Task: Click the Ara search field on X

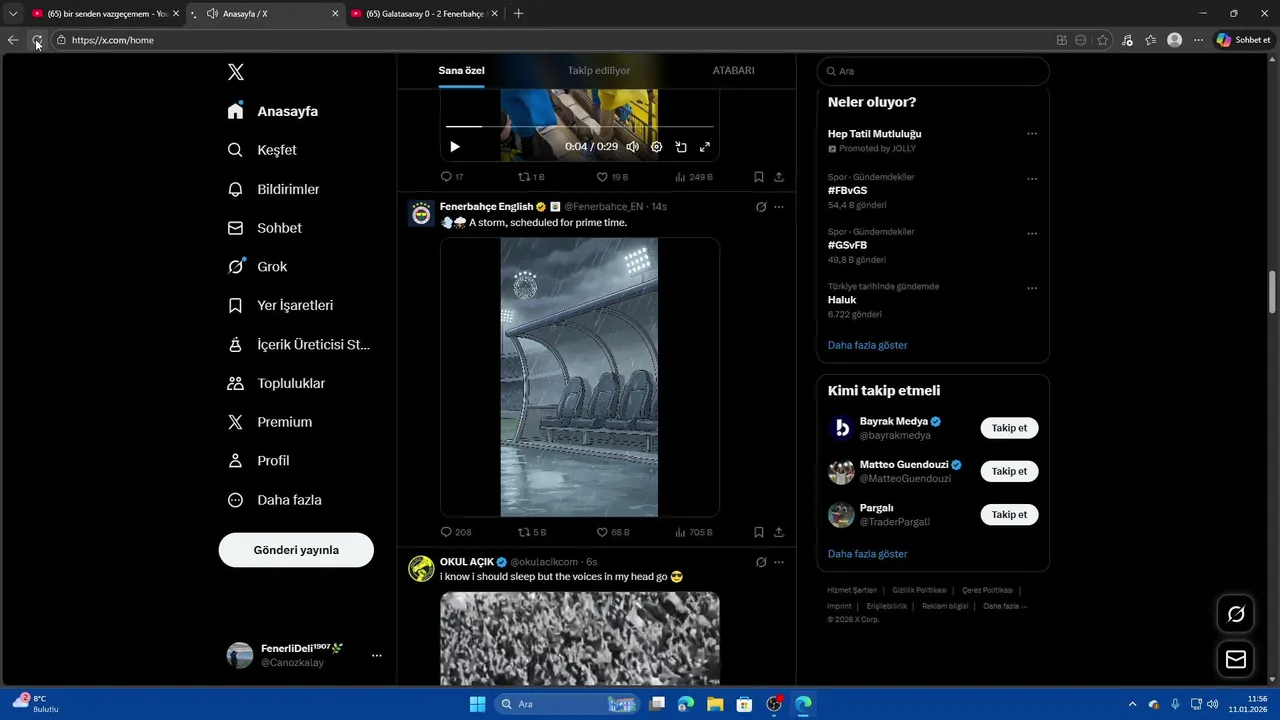Action: 933,72
